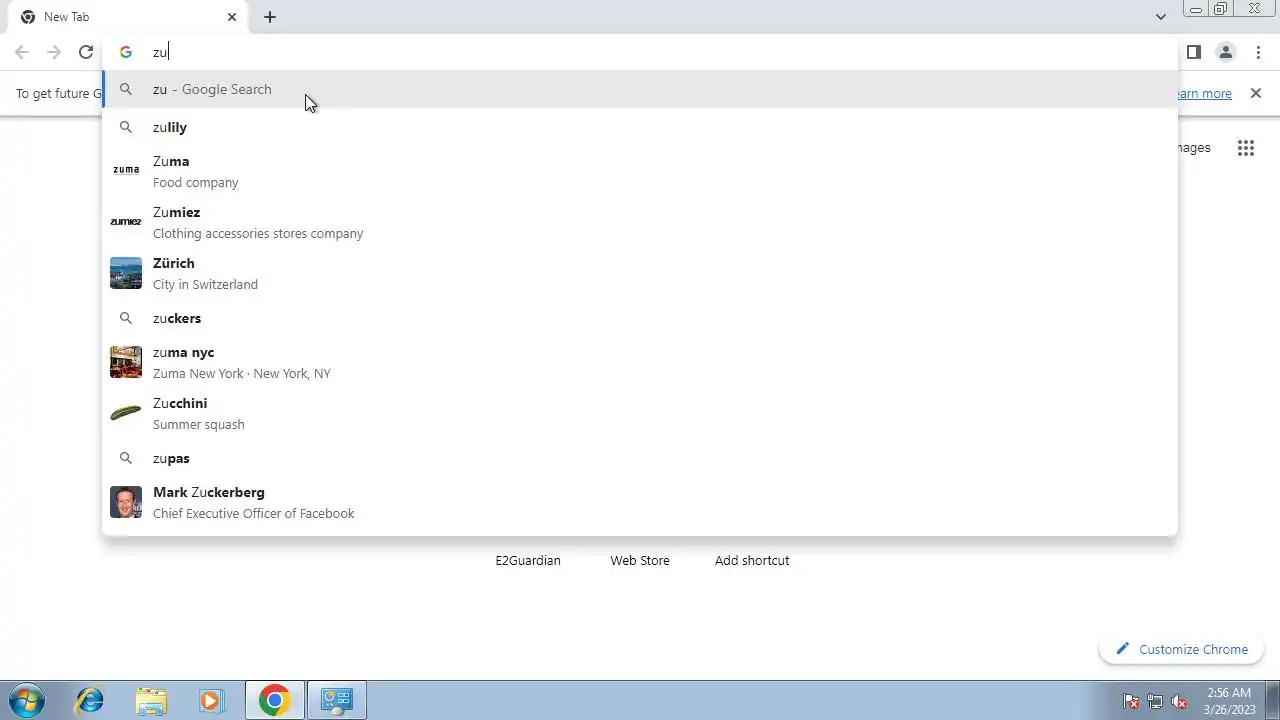
Task: Select the zupas suggestion
Action: pyautogui.click(x=640, y=458)
